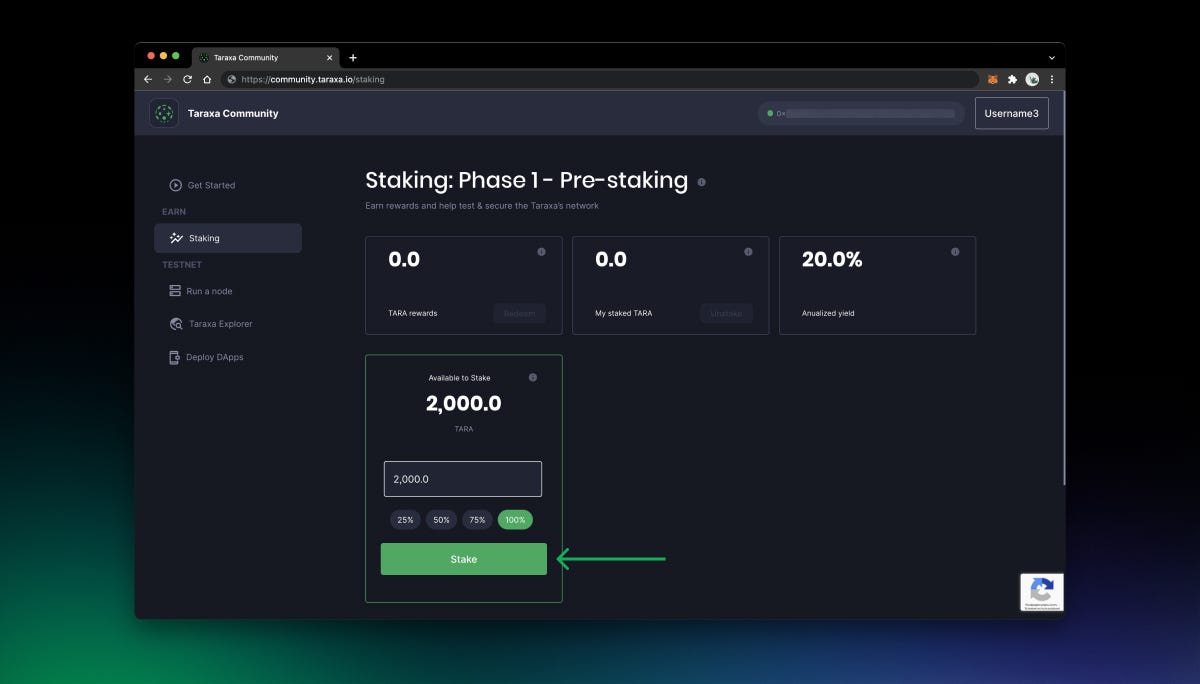Click the browser profile avatar
This screenshot has width=1200, height=684.
(1032, 79)
